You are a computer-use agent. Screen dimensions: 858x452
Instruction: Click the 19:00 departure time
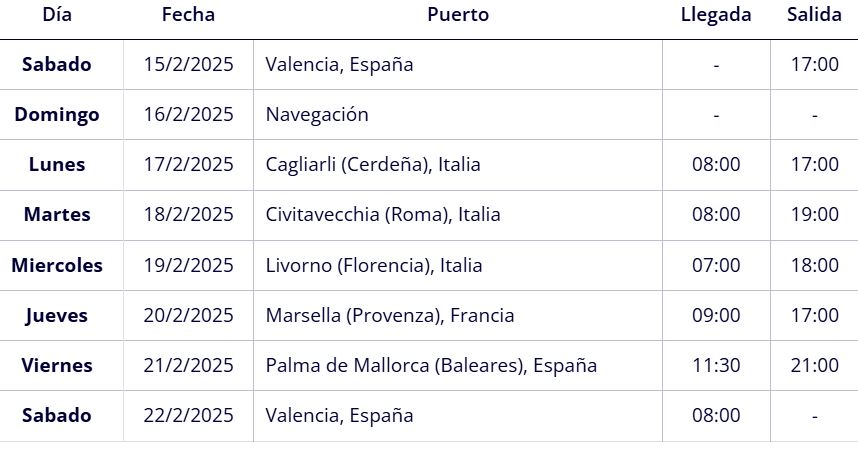[814, 214]
